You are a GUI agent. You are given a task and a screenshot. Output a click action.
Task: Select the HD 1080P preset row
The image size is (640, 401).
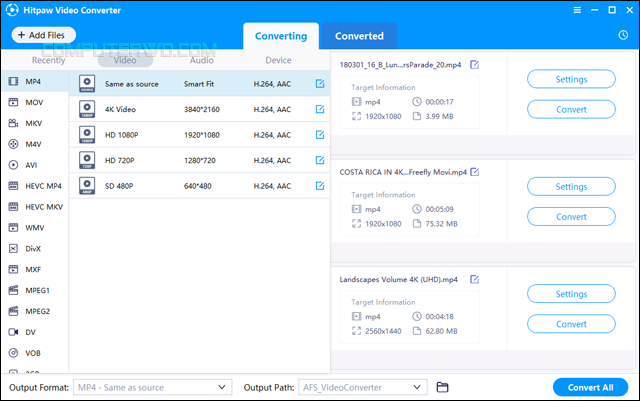point(199,135)
